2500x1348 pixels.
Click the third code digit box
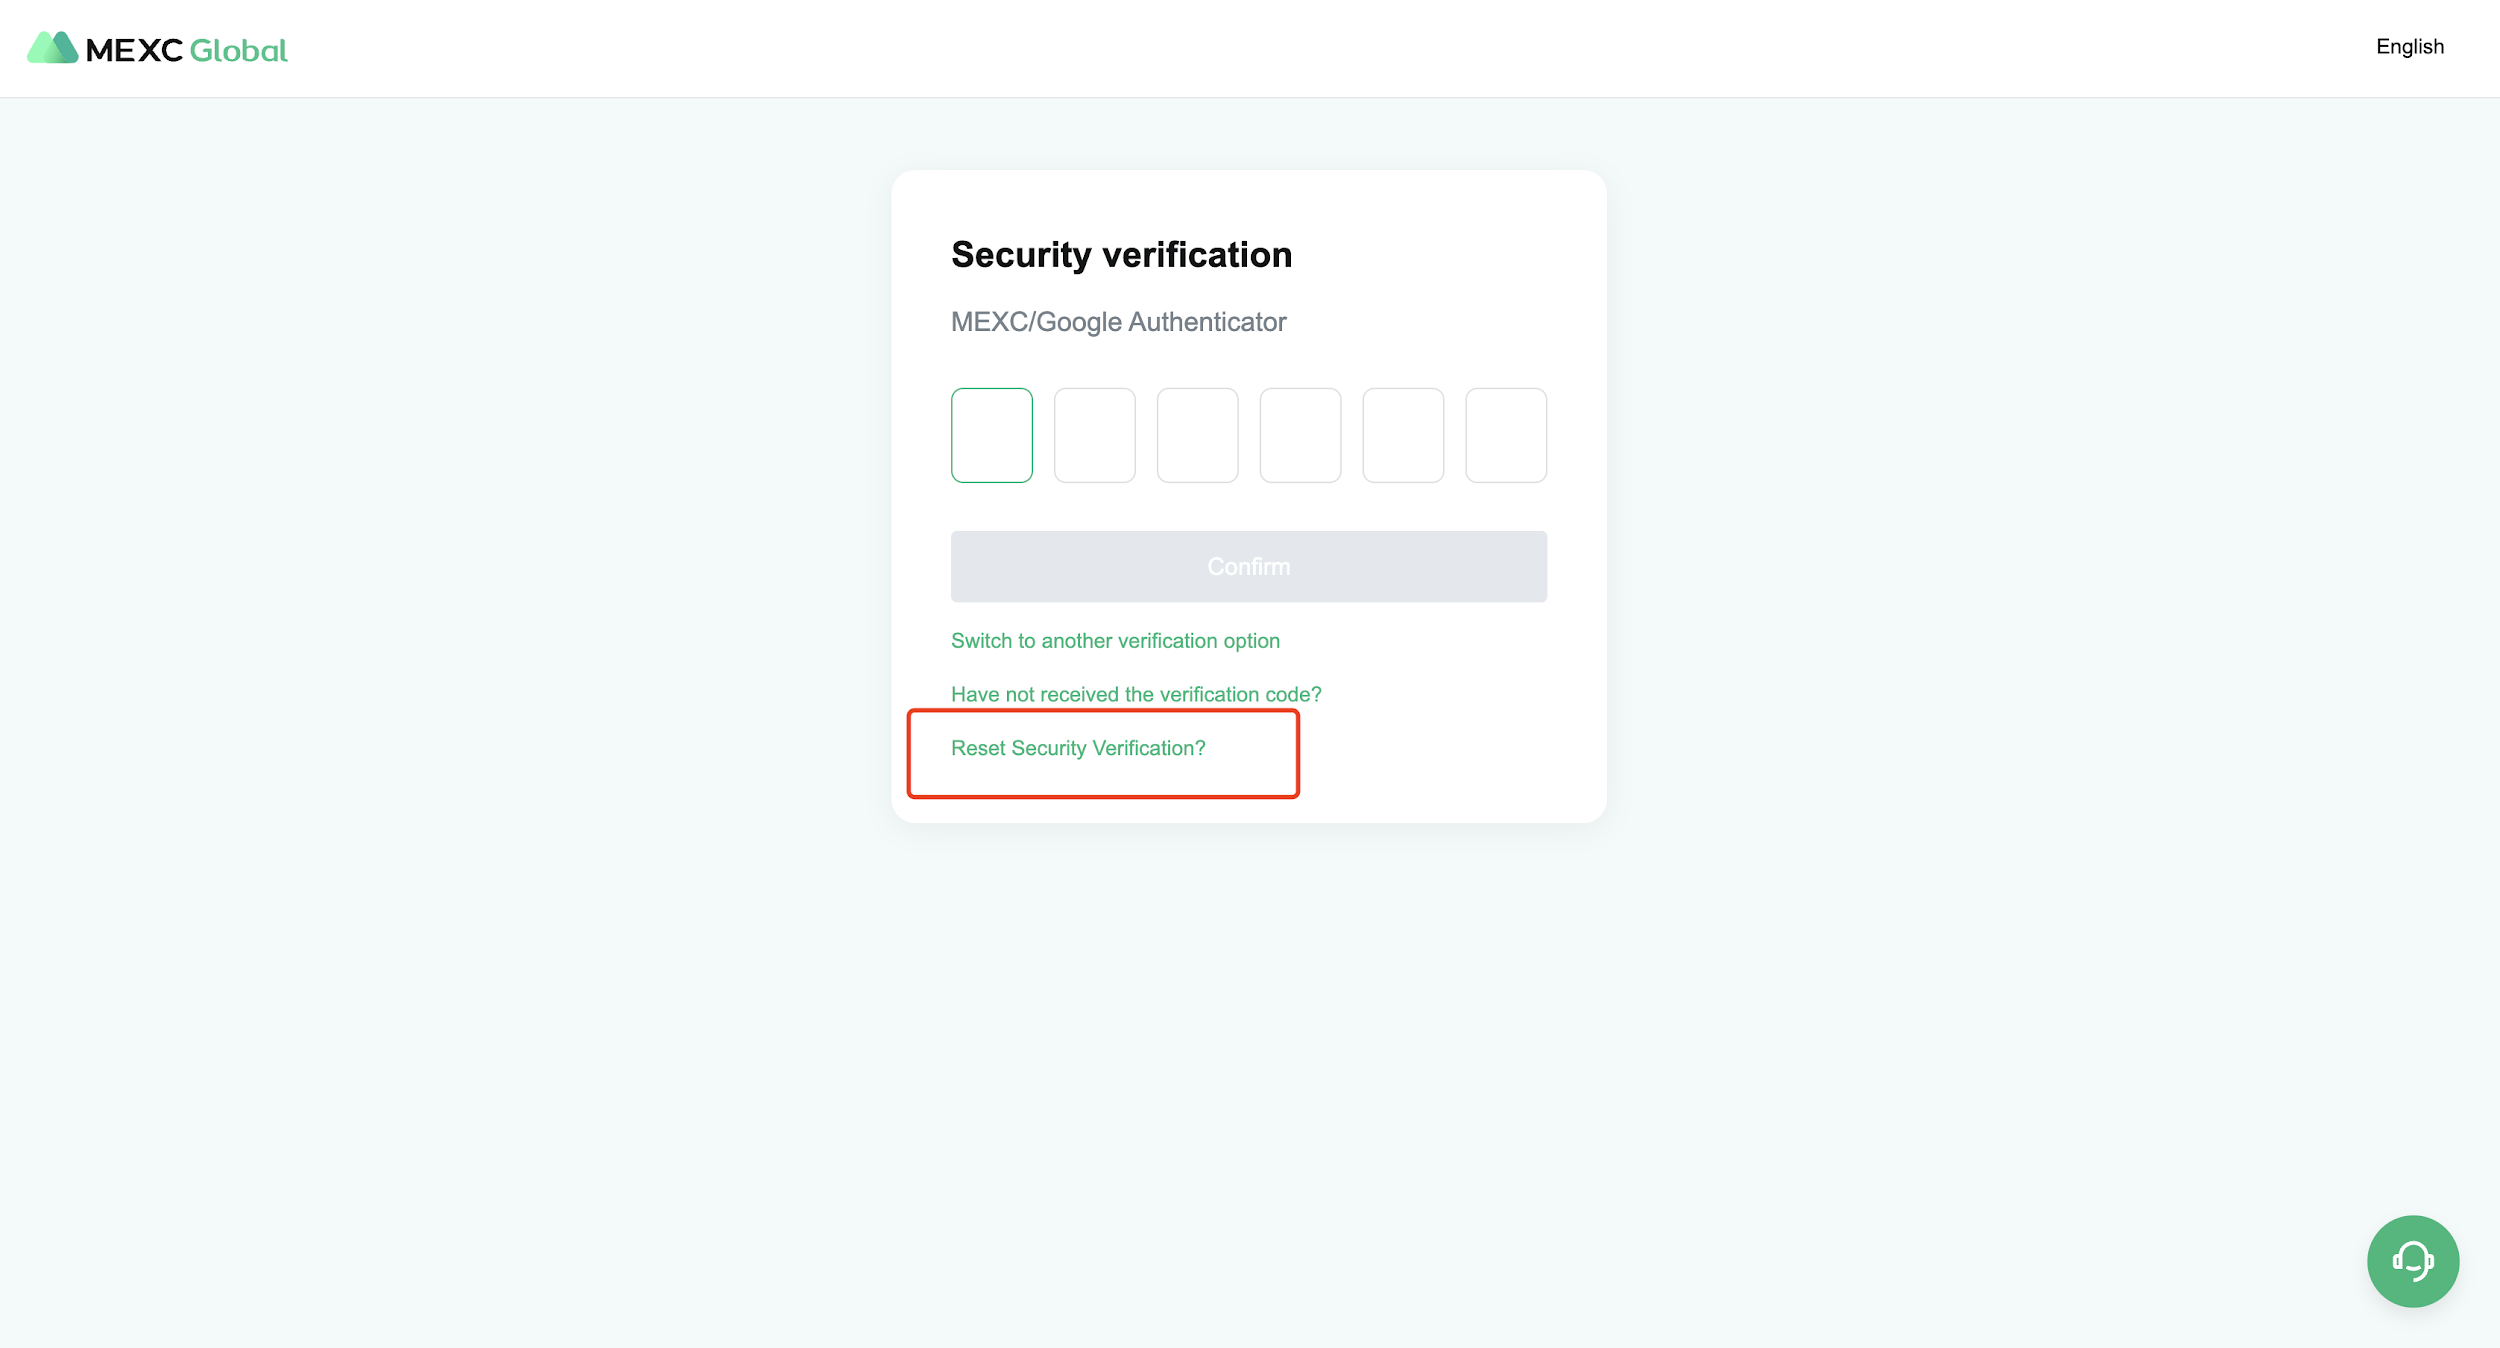point(1197,435)
